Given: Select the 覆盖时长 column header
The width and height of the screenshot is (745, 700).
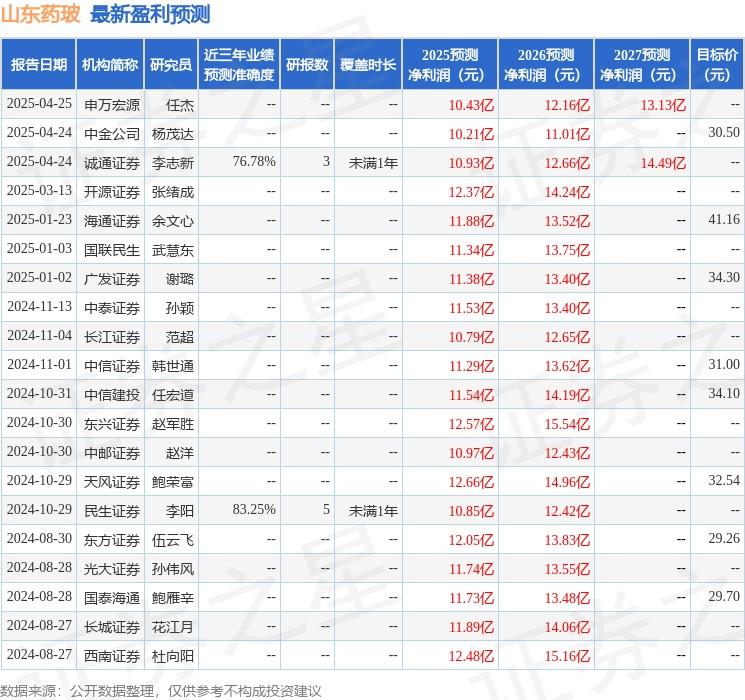Looking at the screenshot, I should (368, 65).
